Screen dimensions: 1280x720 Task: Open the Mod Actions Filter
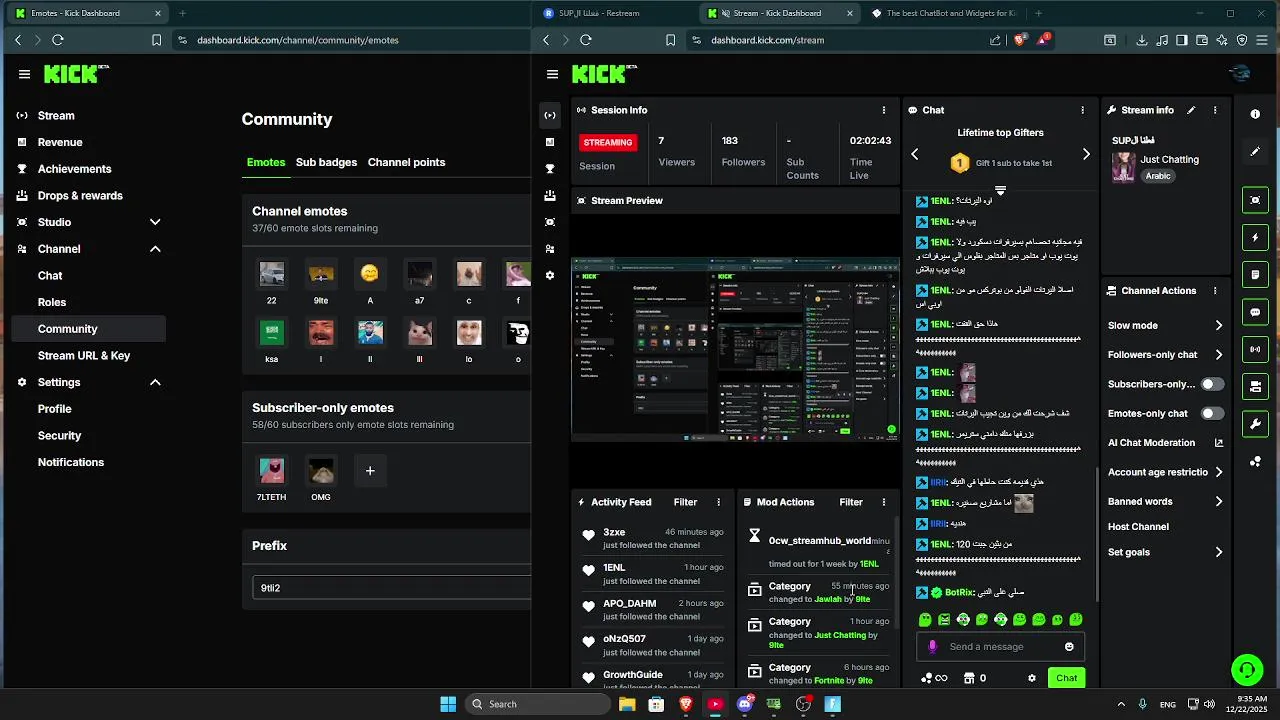pos(851,502)
